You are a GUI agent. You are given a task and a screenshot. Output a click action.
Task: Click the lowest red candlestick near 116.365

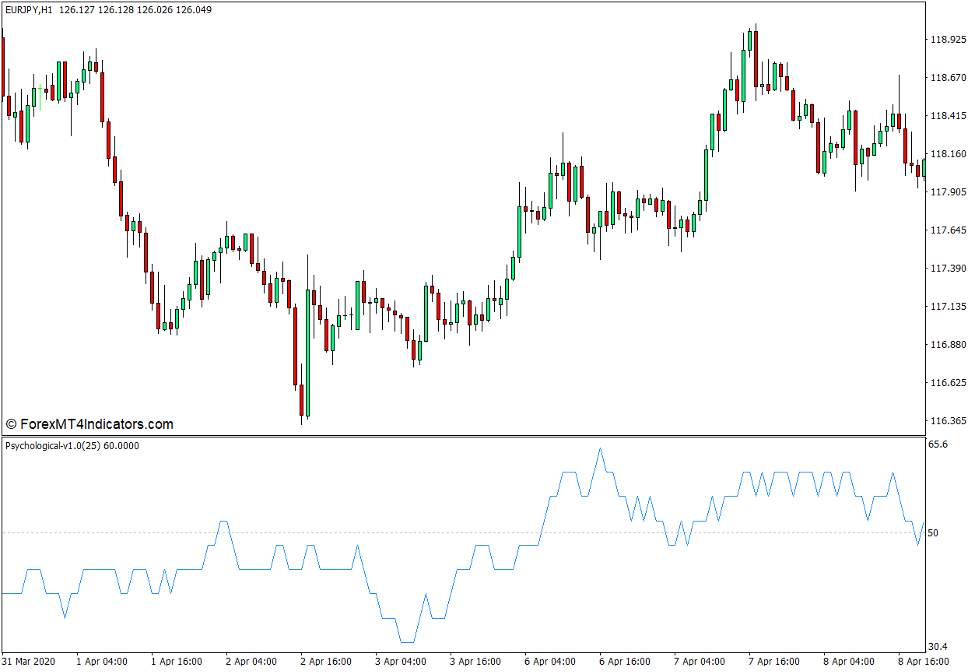pyautogui.click(x=301, y=400)
